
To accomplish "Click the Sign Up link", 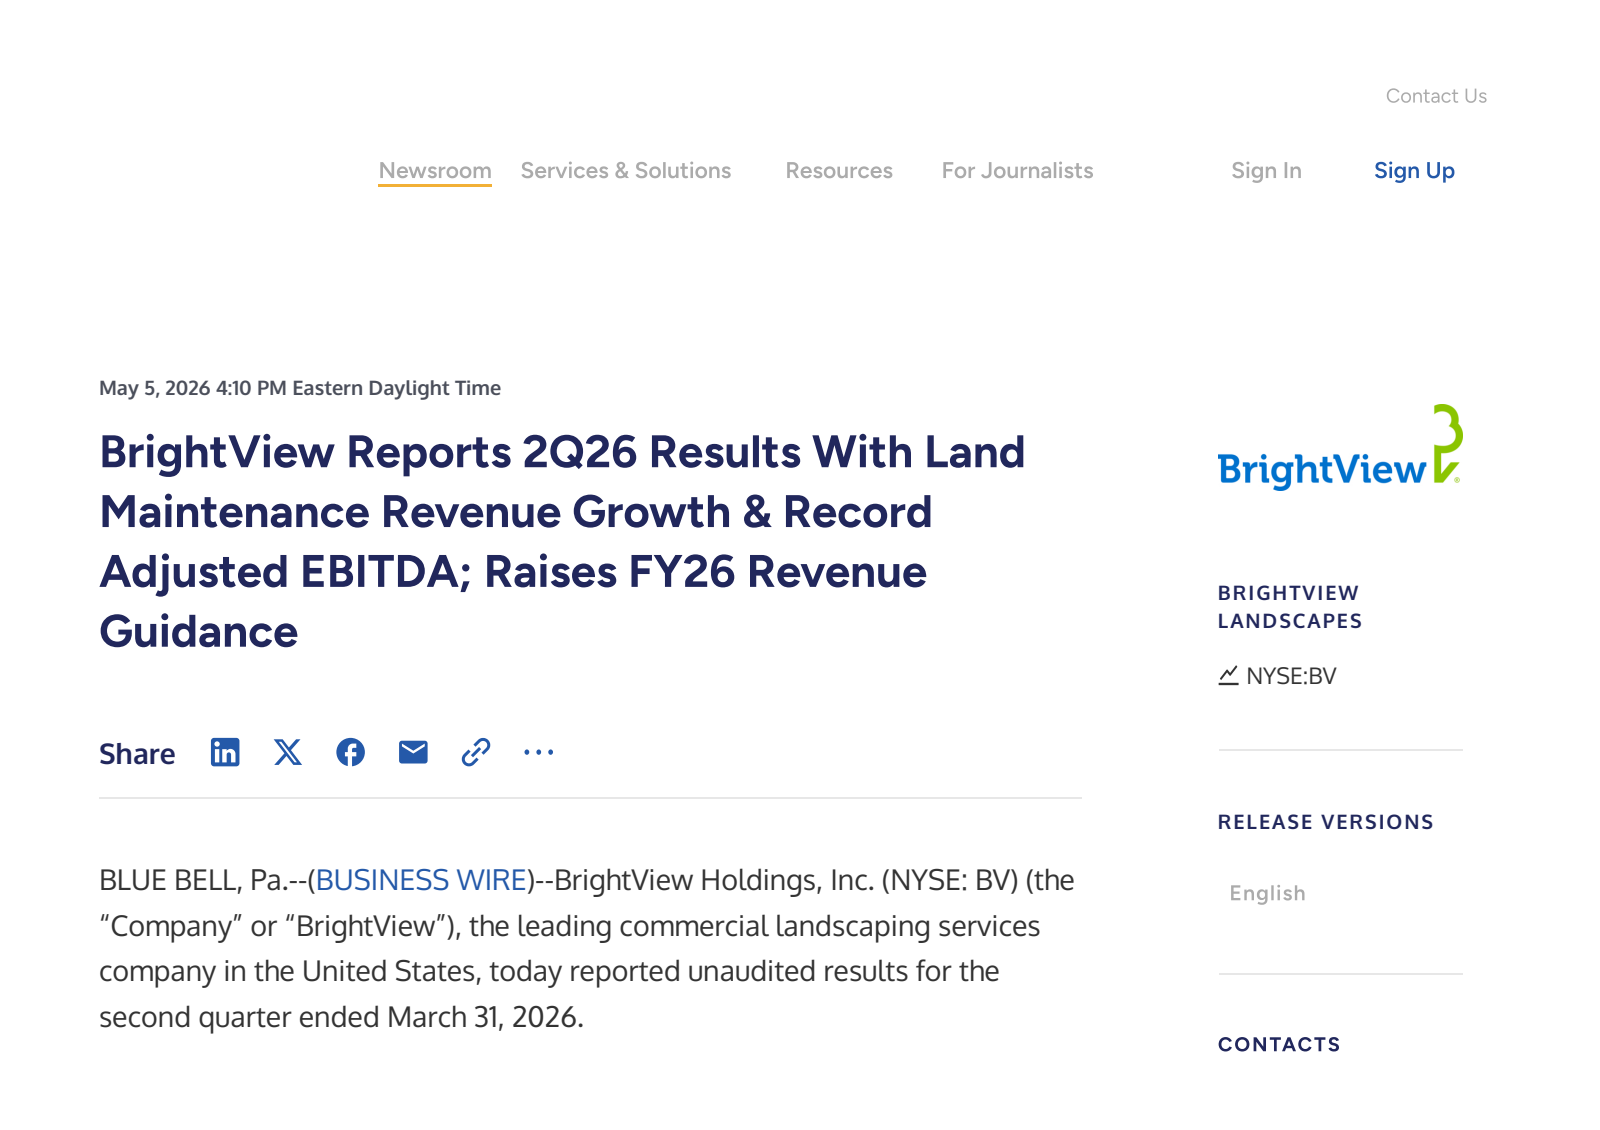I will click(1414, 171).
